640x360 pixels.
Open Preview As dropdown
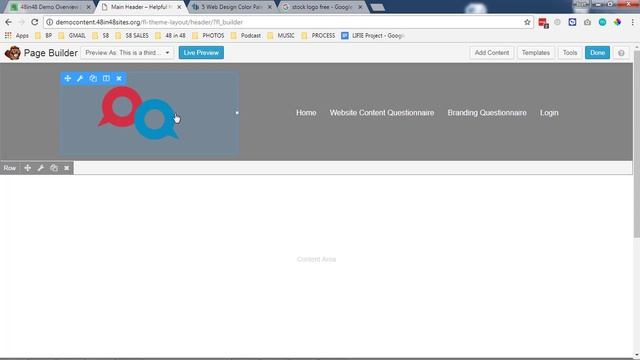pyautogui.click(x=127, y=53)
